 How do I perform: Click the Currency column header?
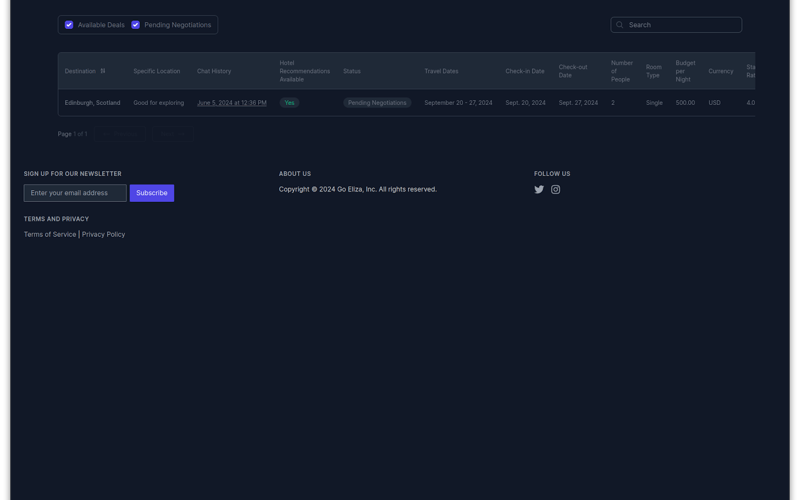720,71
